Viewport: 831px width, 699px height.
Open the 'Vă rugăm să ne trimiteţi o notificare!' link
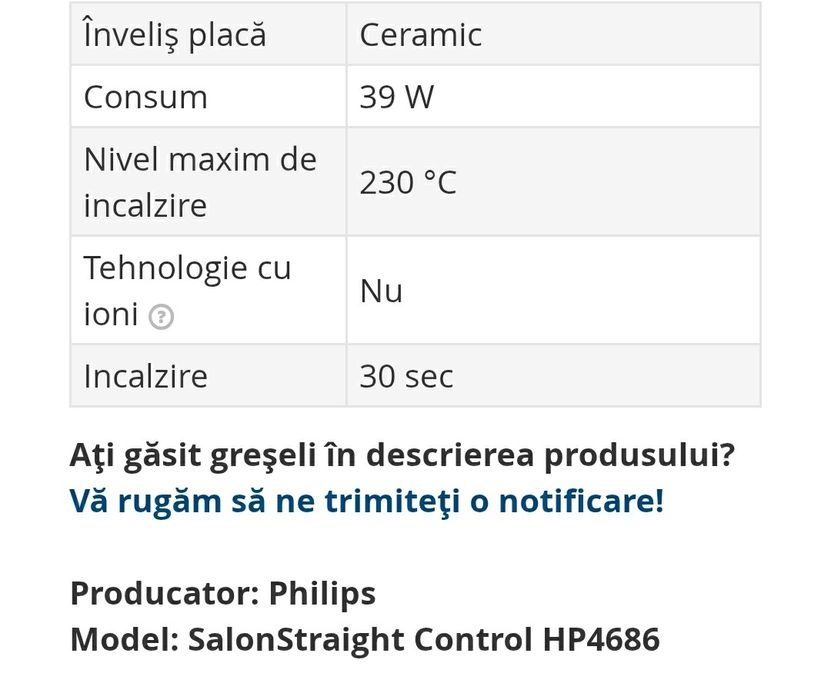366,500
